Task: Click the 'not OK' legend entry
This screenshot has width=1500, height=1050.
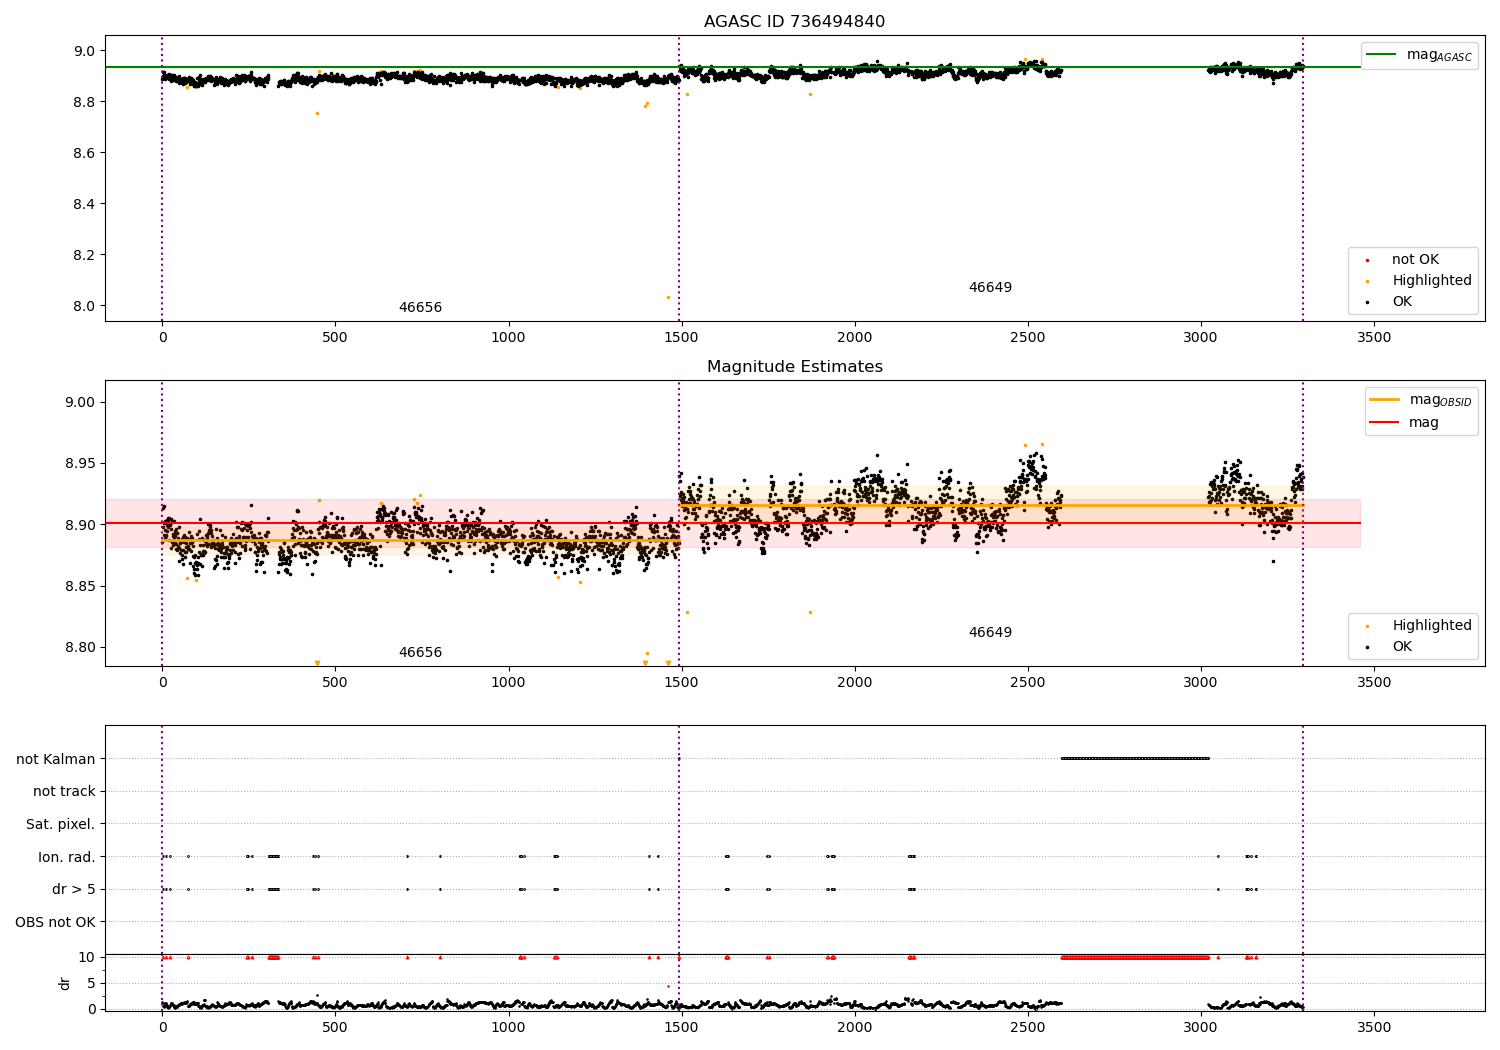Action: [1414, 260]
